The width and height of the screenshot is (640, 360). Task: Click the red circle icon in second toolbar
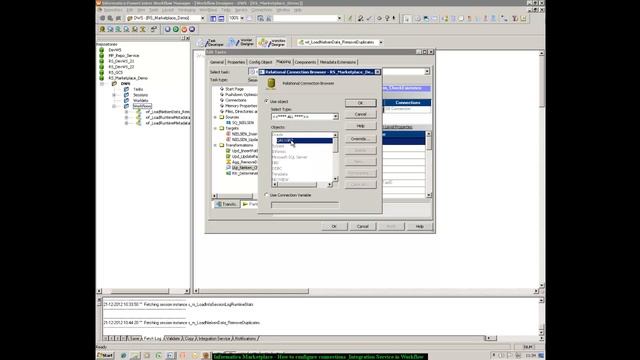(184, 29)
